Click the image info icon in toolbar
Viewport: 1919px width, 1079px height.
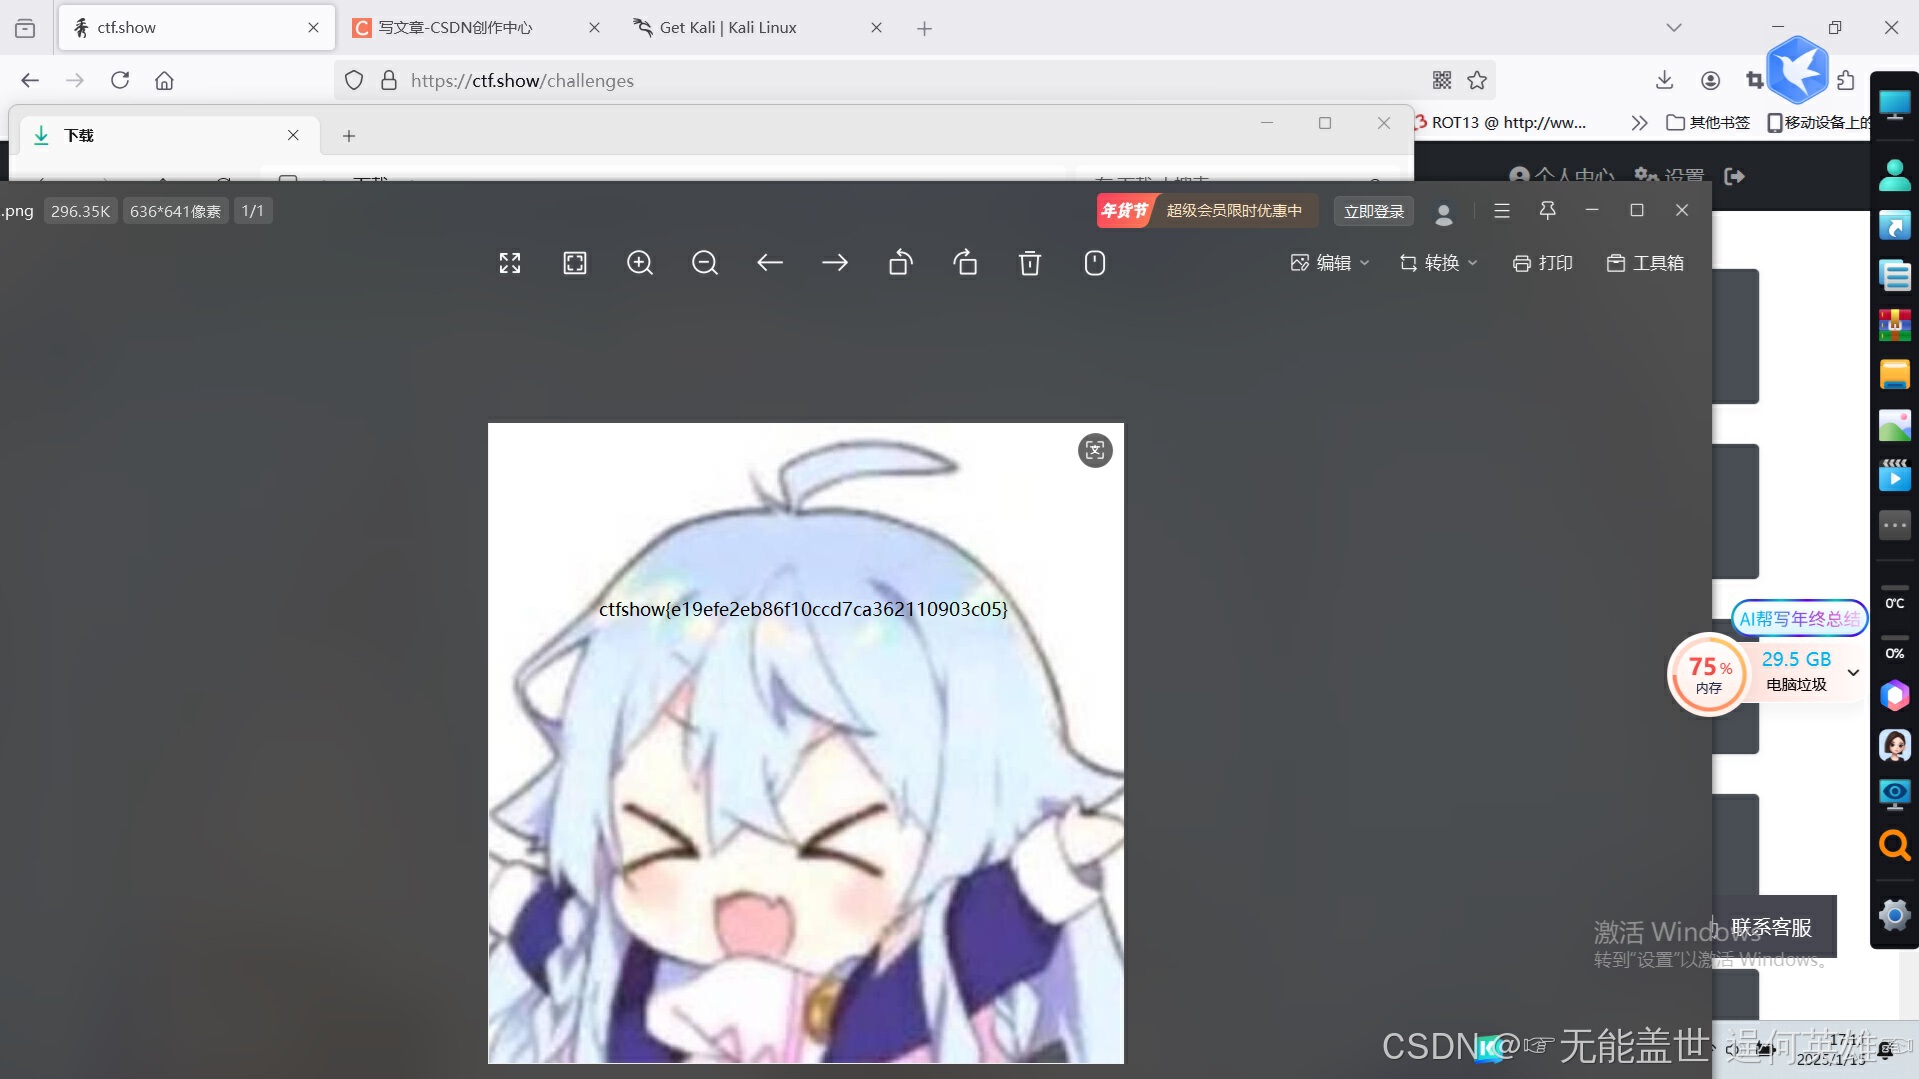[x=1095, y=263]
